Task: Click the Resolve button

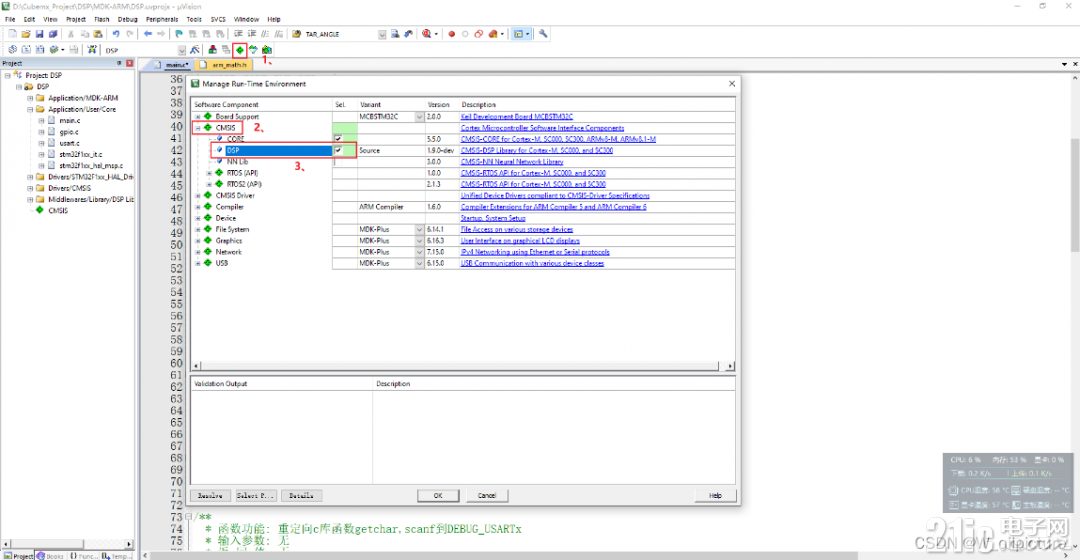Action: pos(210,495)
